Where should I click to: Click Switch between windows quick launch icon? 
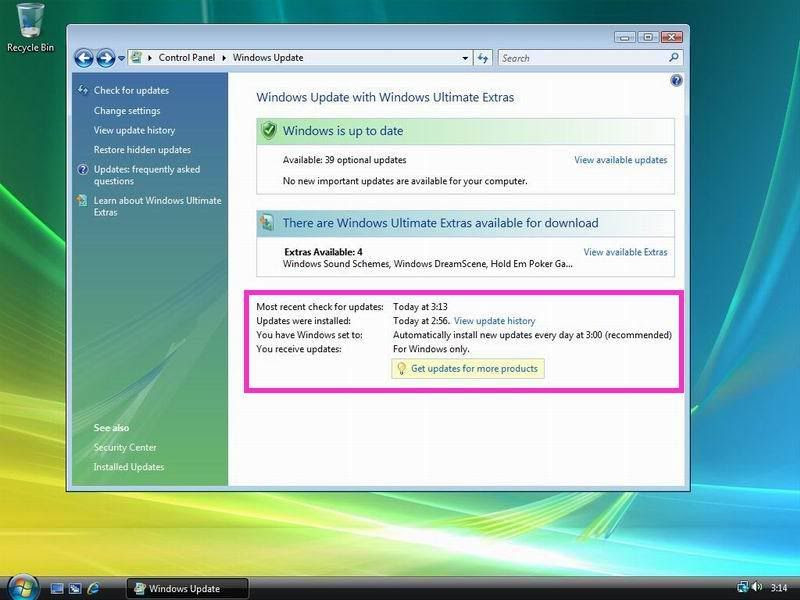coord(75,588)
